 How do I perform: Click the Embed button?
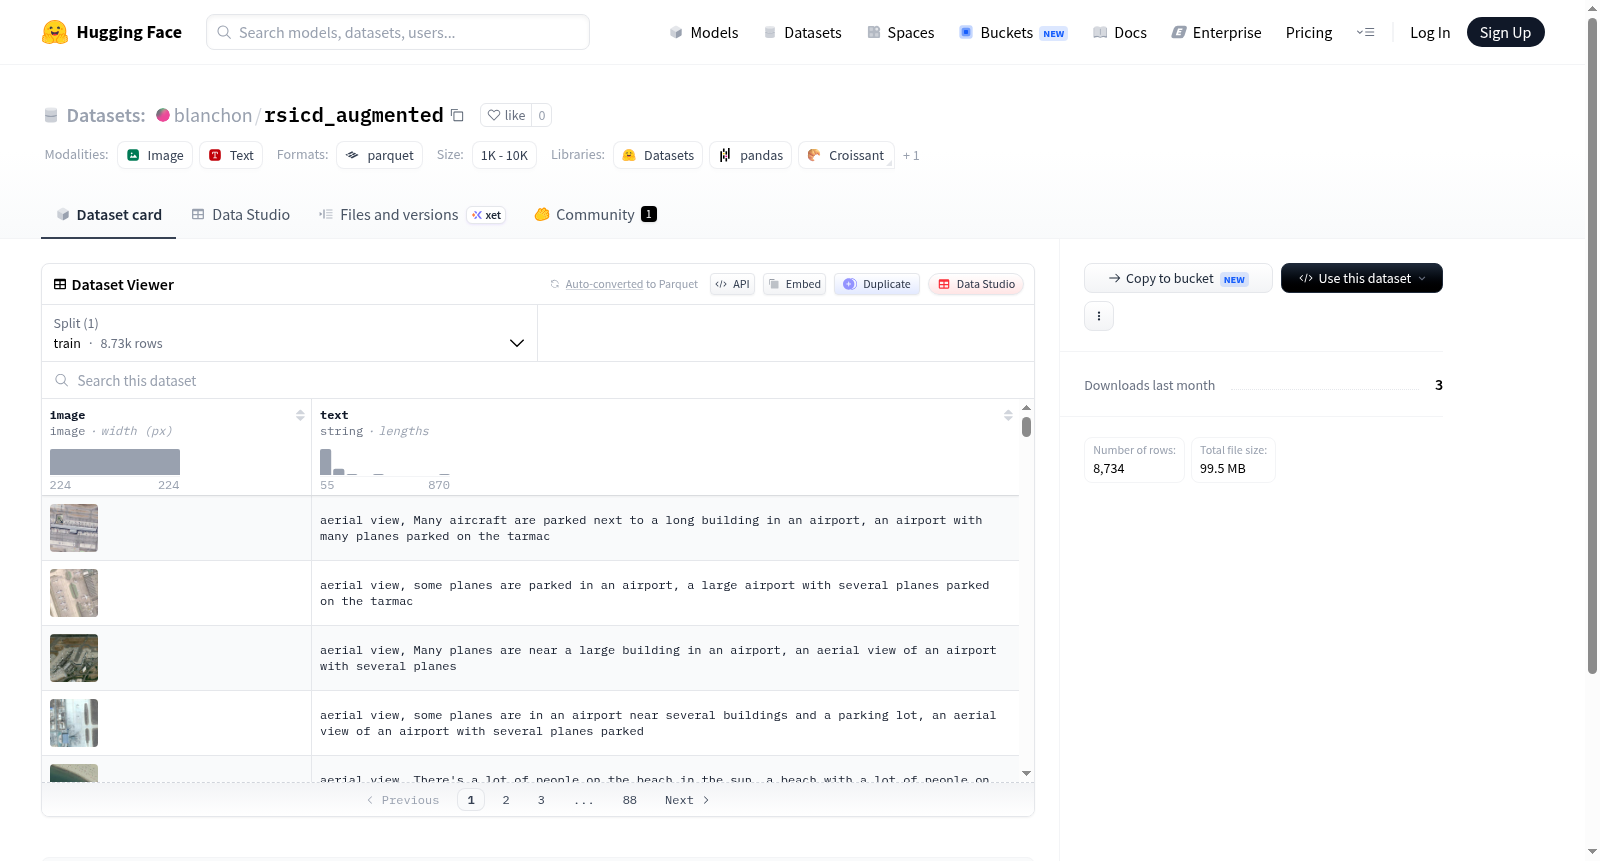point(794,284)
